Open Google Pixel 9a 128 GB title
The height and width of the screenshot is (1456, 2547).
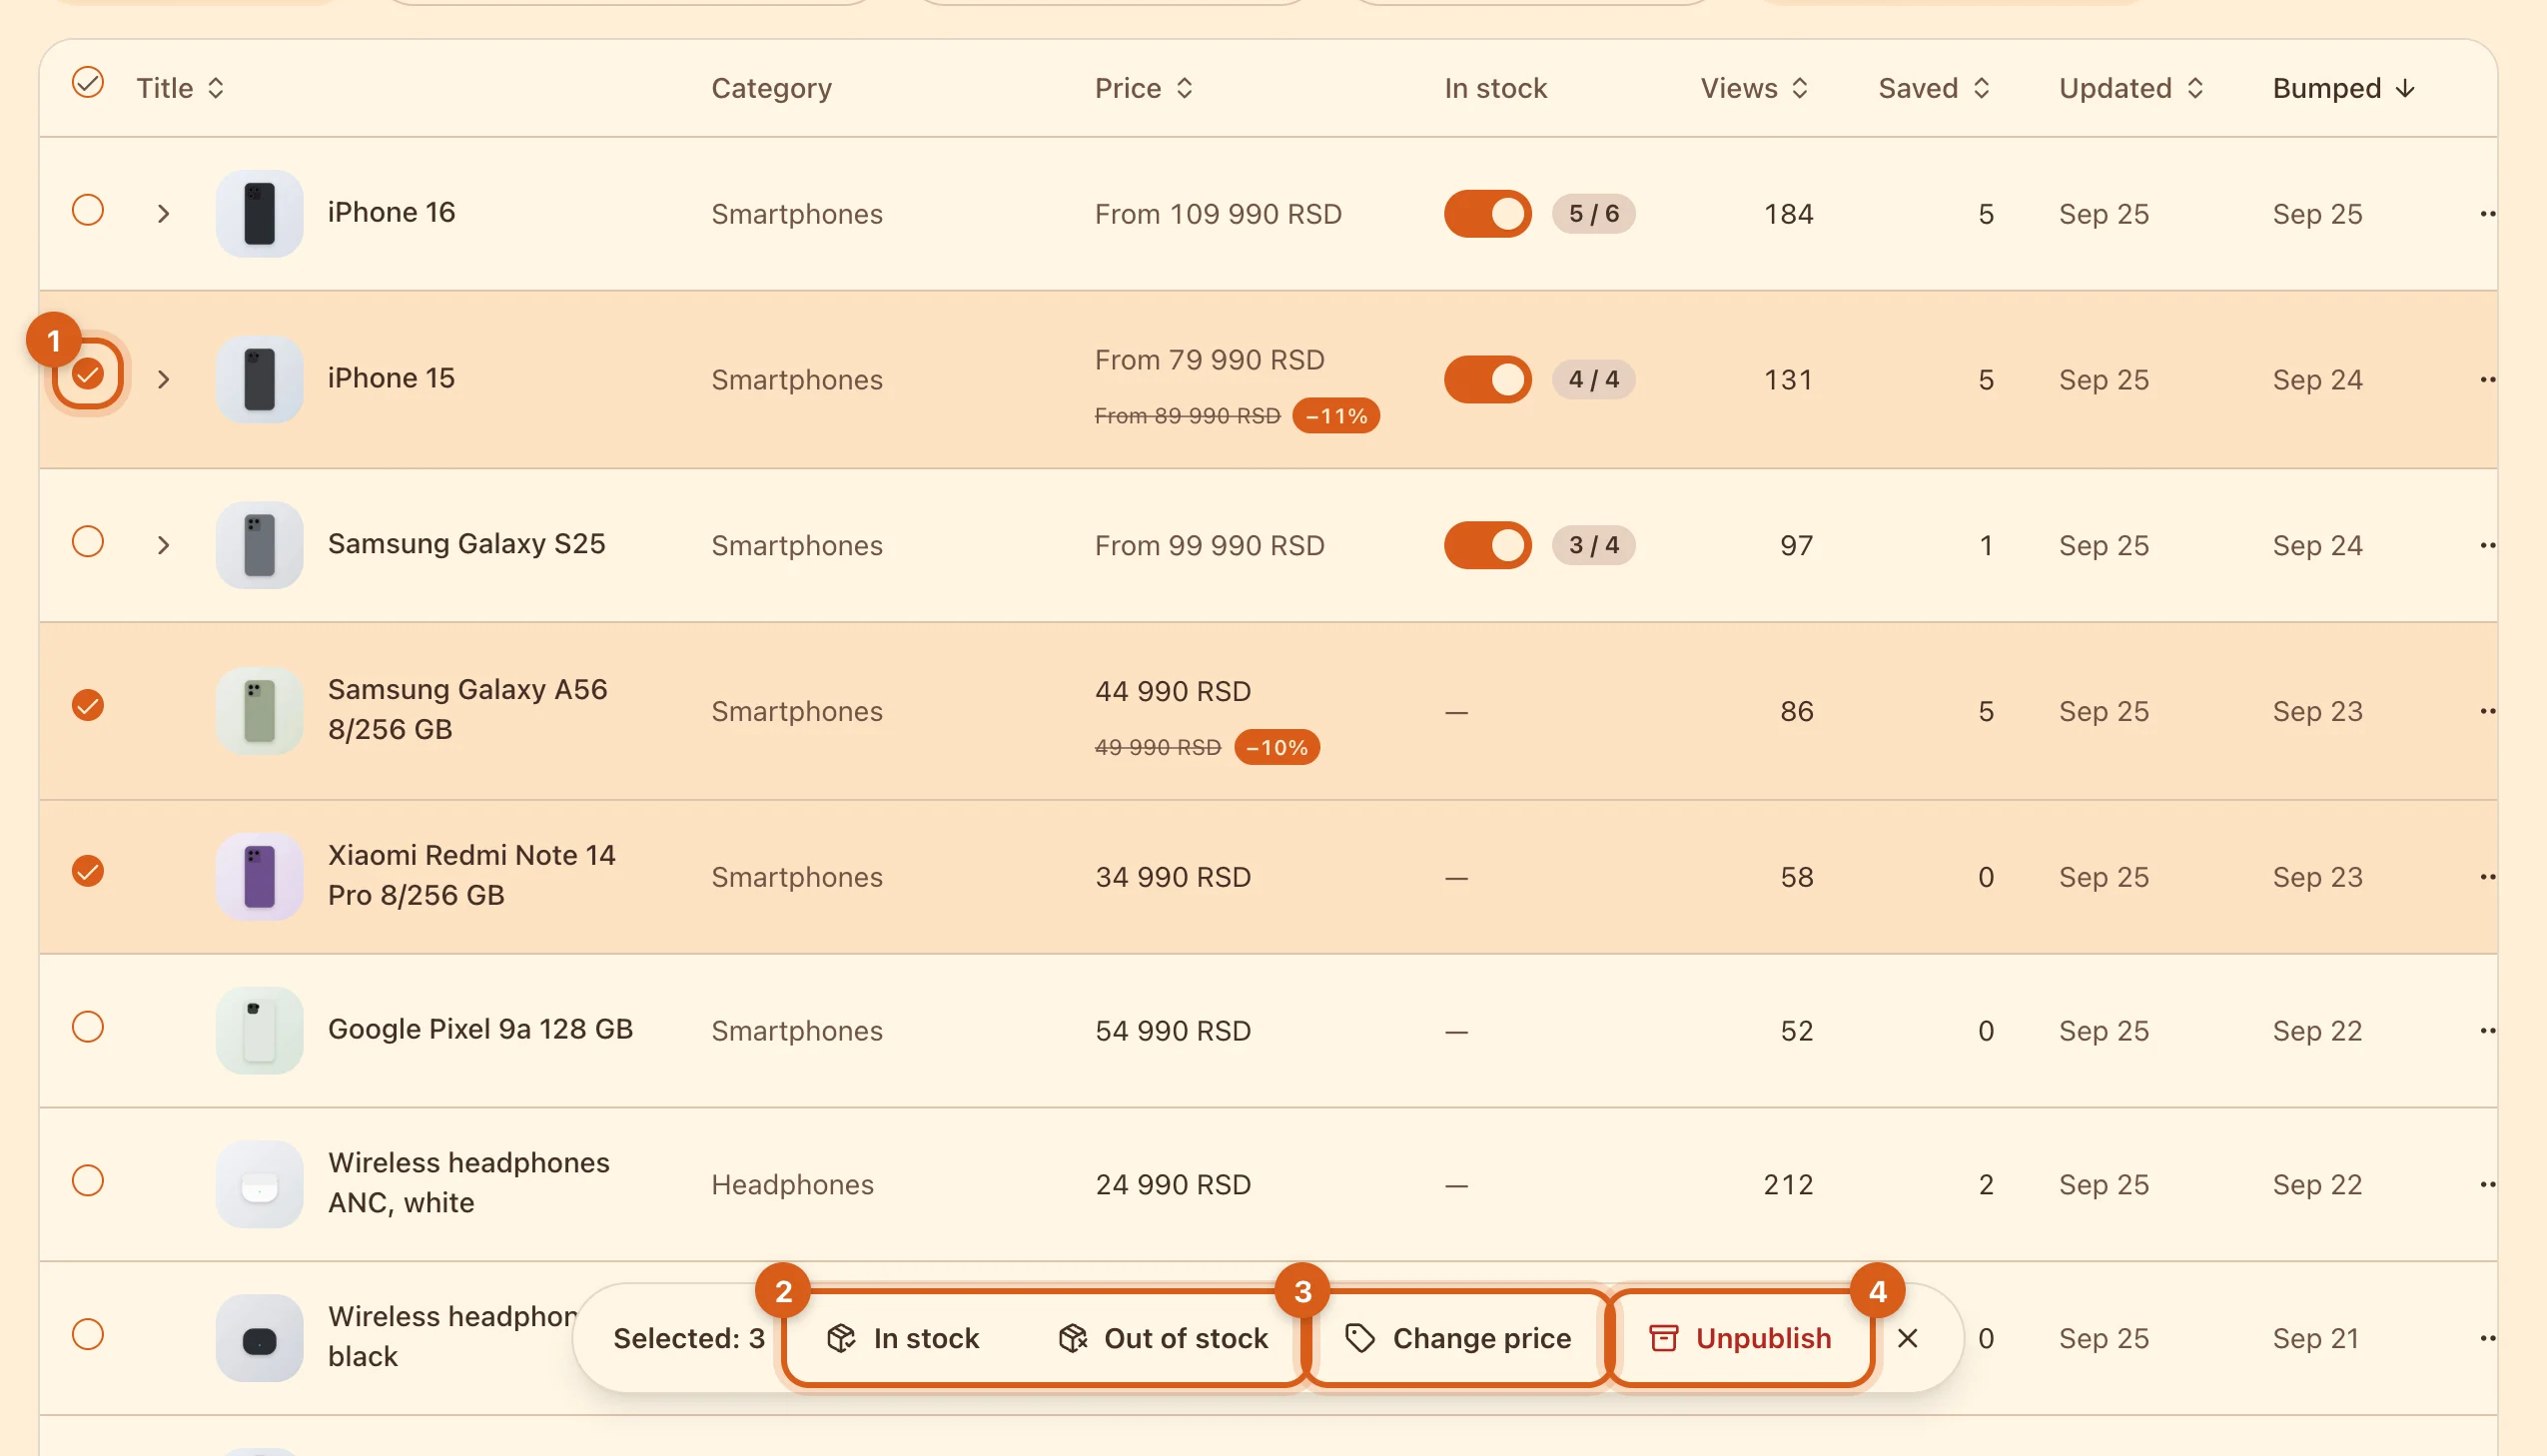coord(480,1029)
